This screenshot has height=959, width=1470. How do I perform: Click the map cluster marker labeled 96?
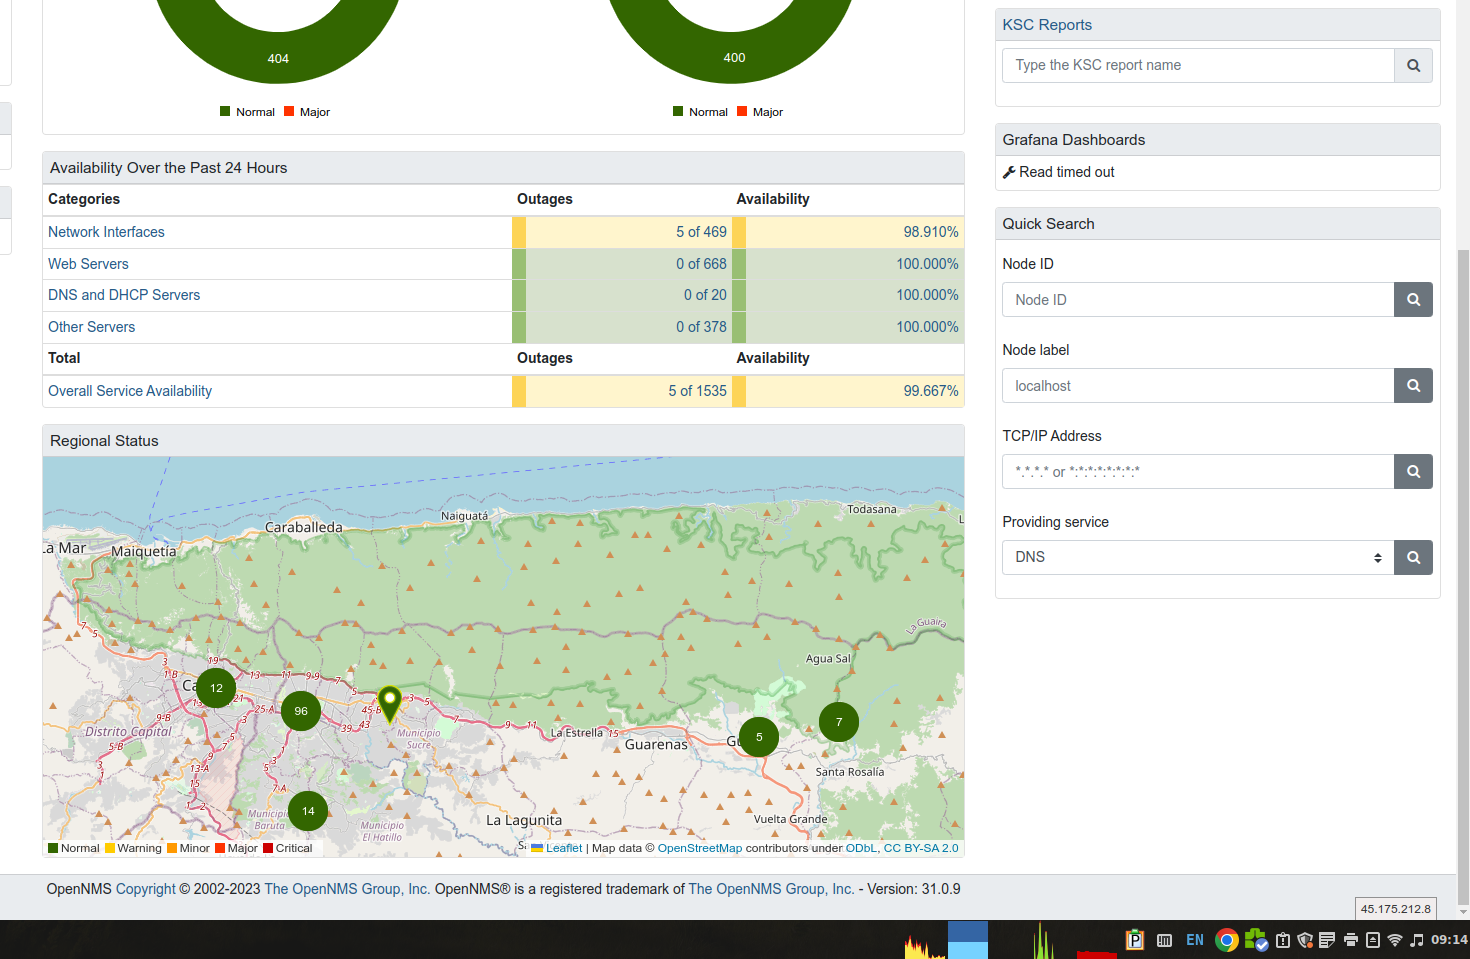(301, 711)
